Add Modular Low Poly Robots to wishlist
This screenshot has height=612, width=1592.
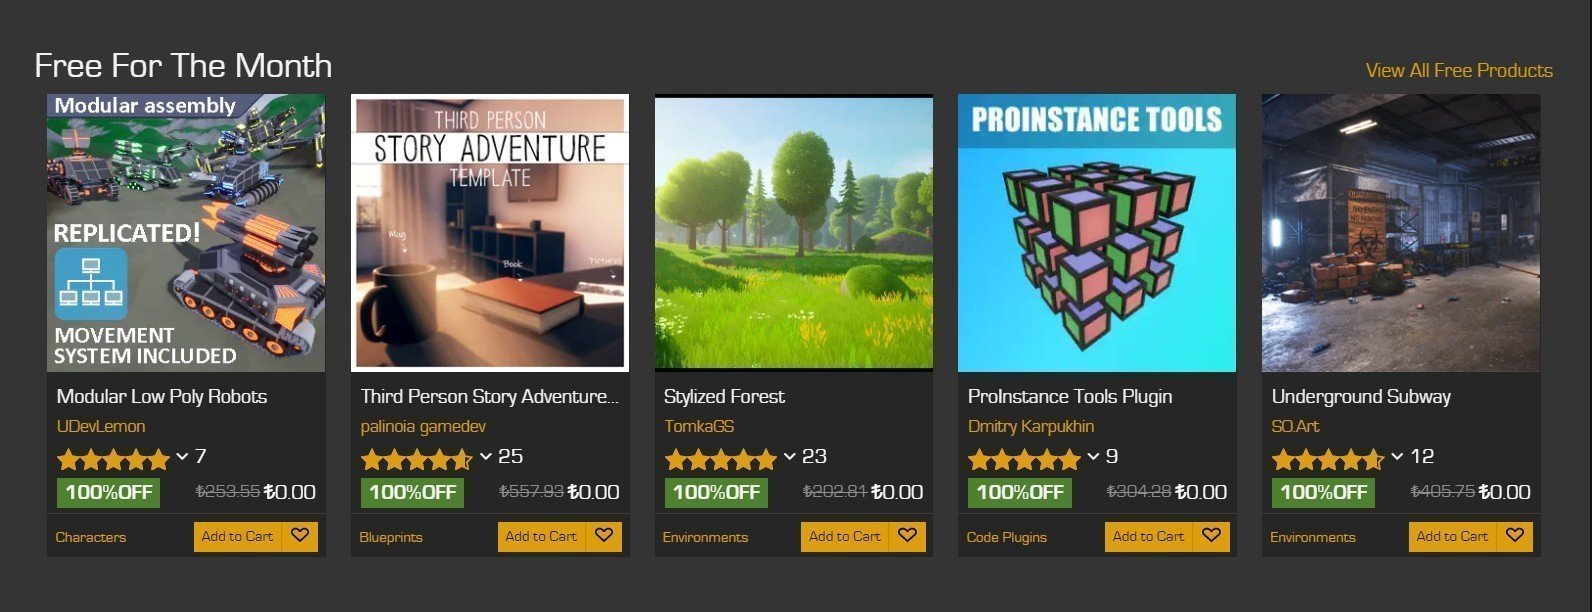point(300,536)
